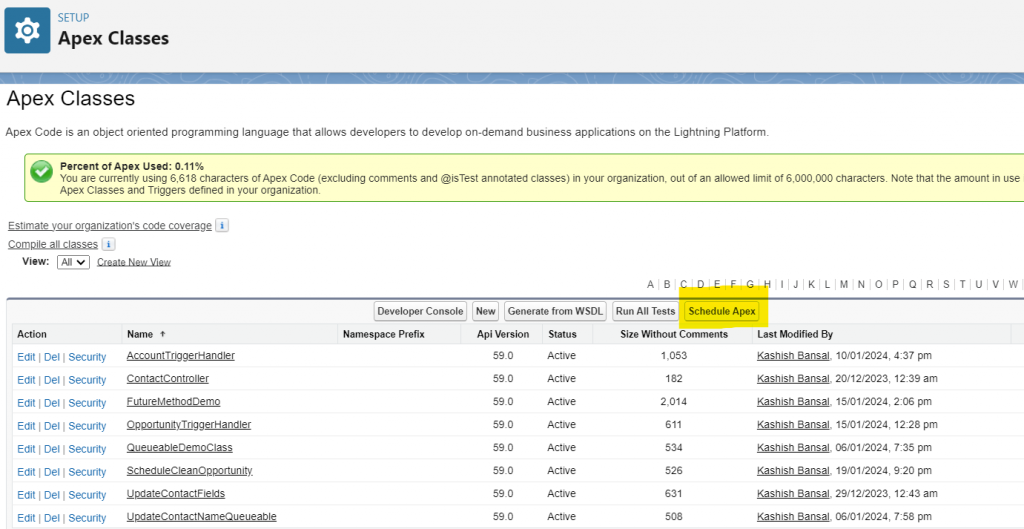Viewport: 1024px width, 529px height.
Task: Filter classes by letter U
Action: pos(978,284)
